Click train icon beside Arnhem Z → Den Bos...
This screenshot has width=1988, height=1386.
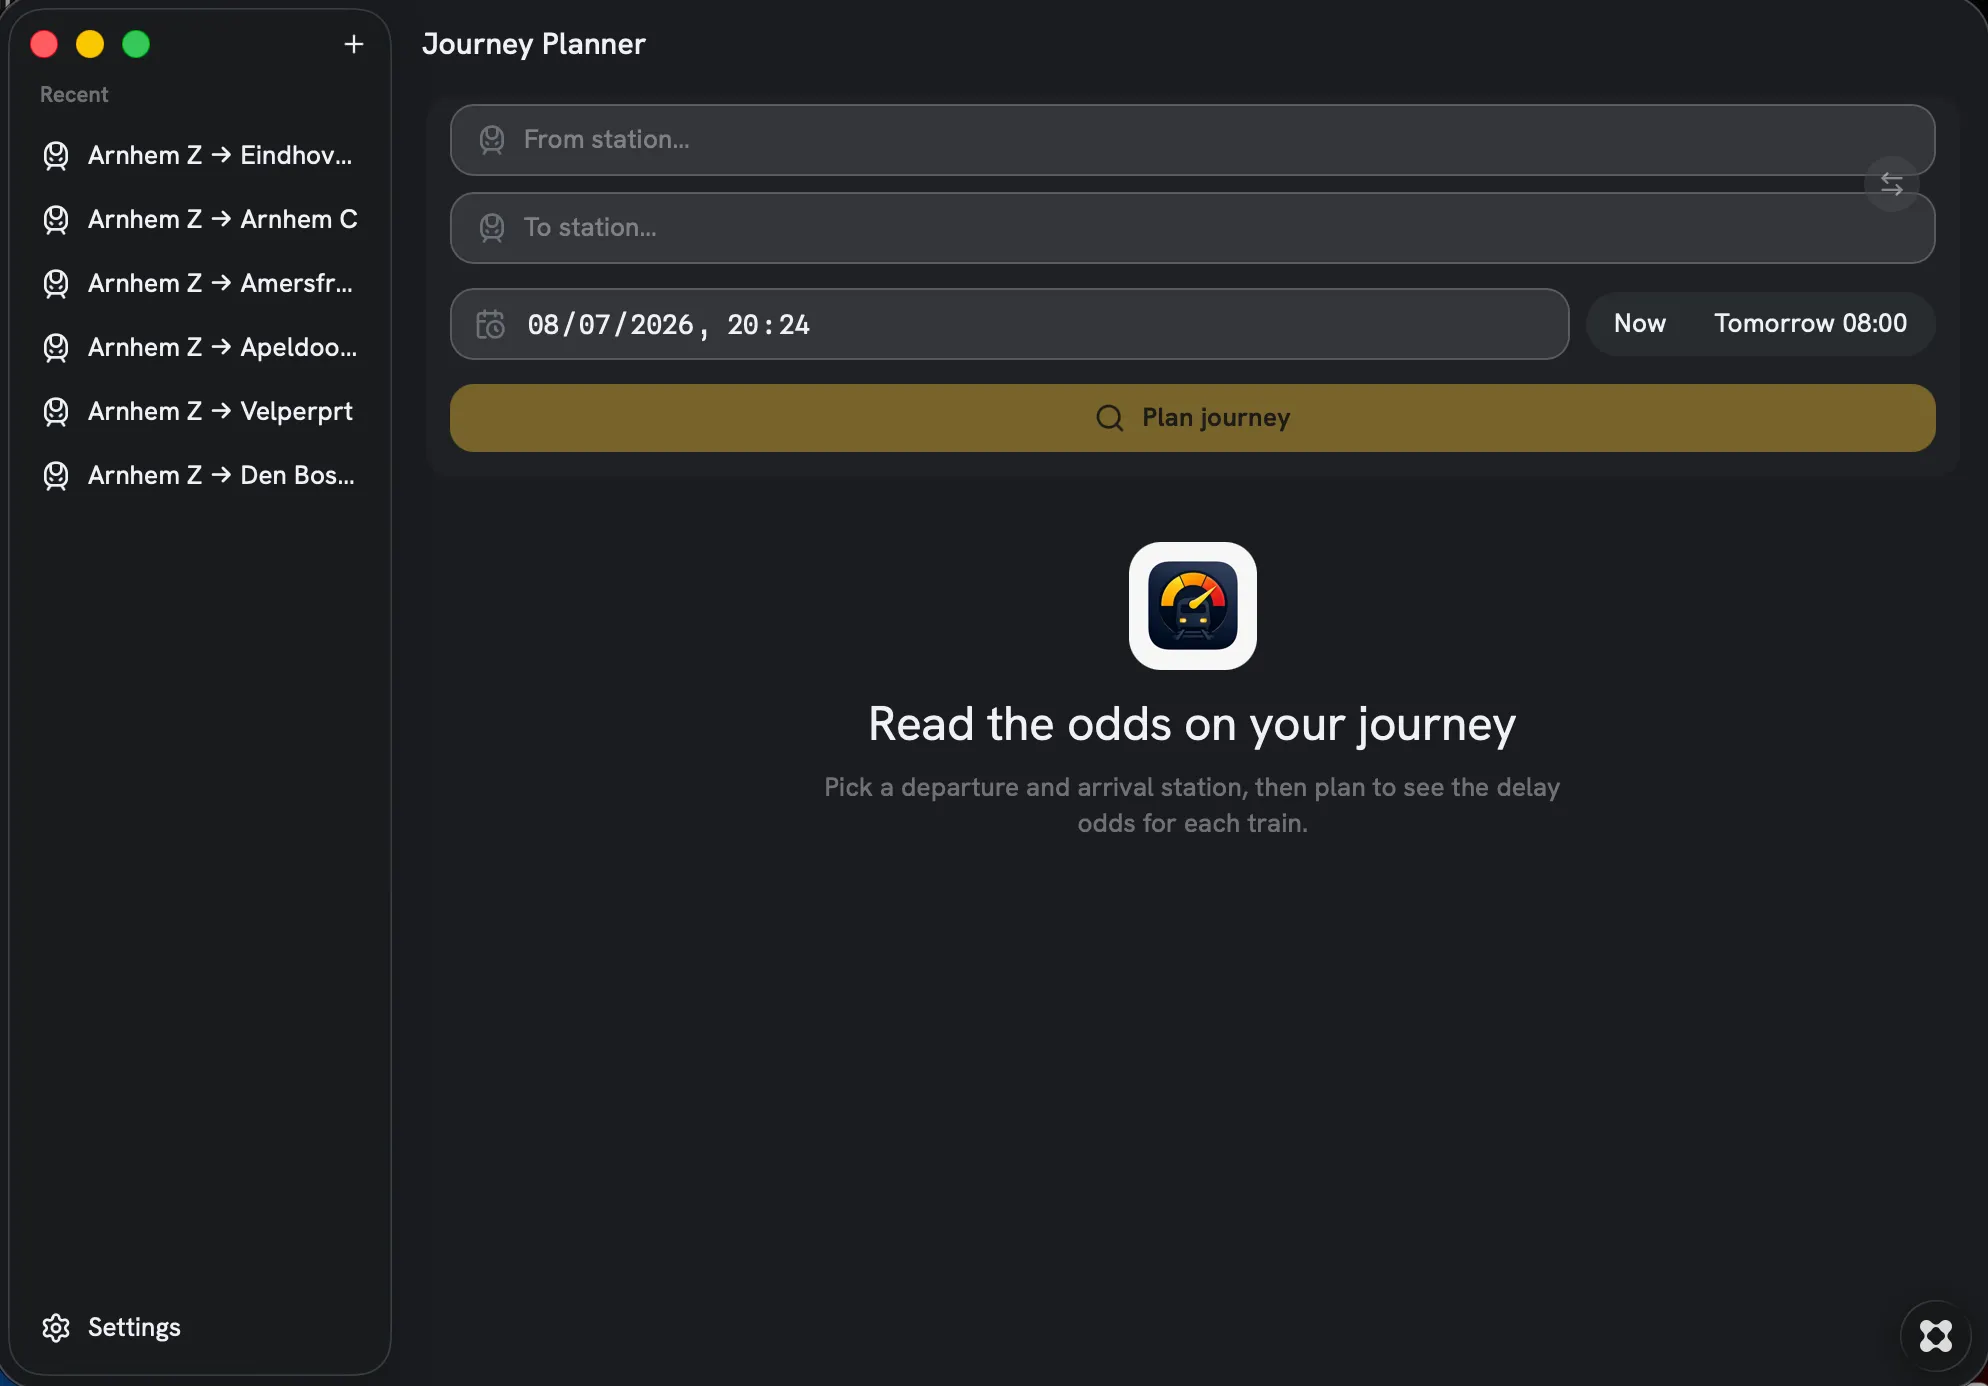[56, 476]
